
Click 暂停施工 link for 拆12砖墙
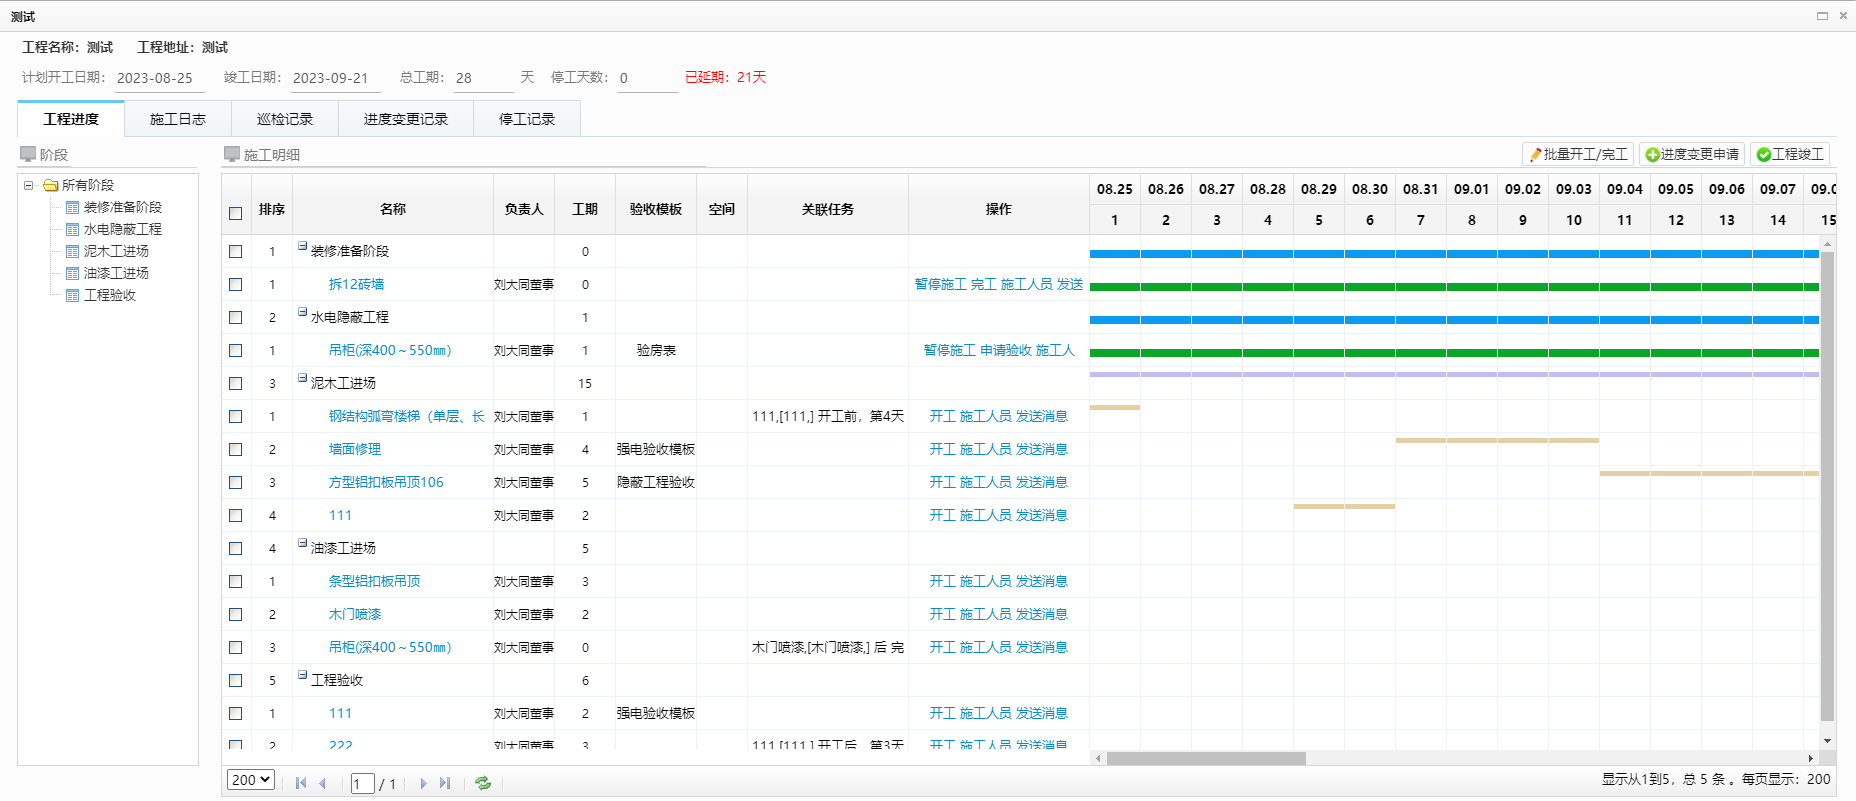click(x=940, y=284)
